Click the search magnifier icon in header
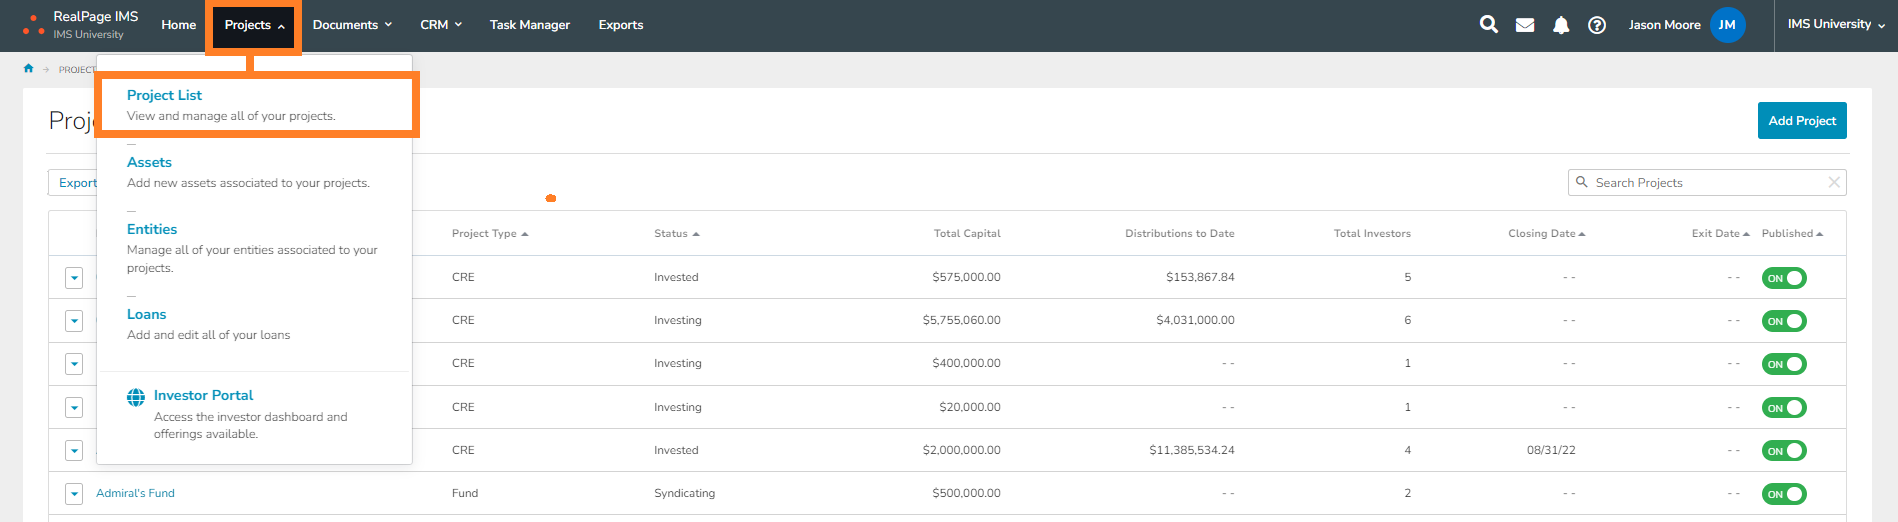The height and width of the screenshot is (522, 1898). (1488, 25)
